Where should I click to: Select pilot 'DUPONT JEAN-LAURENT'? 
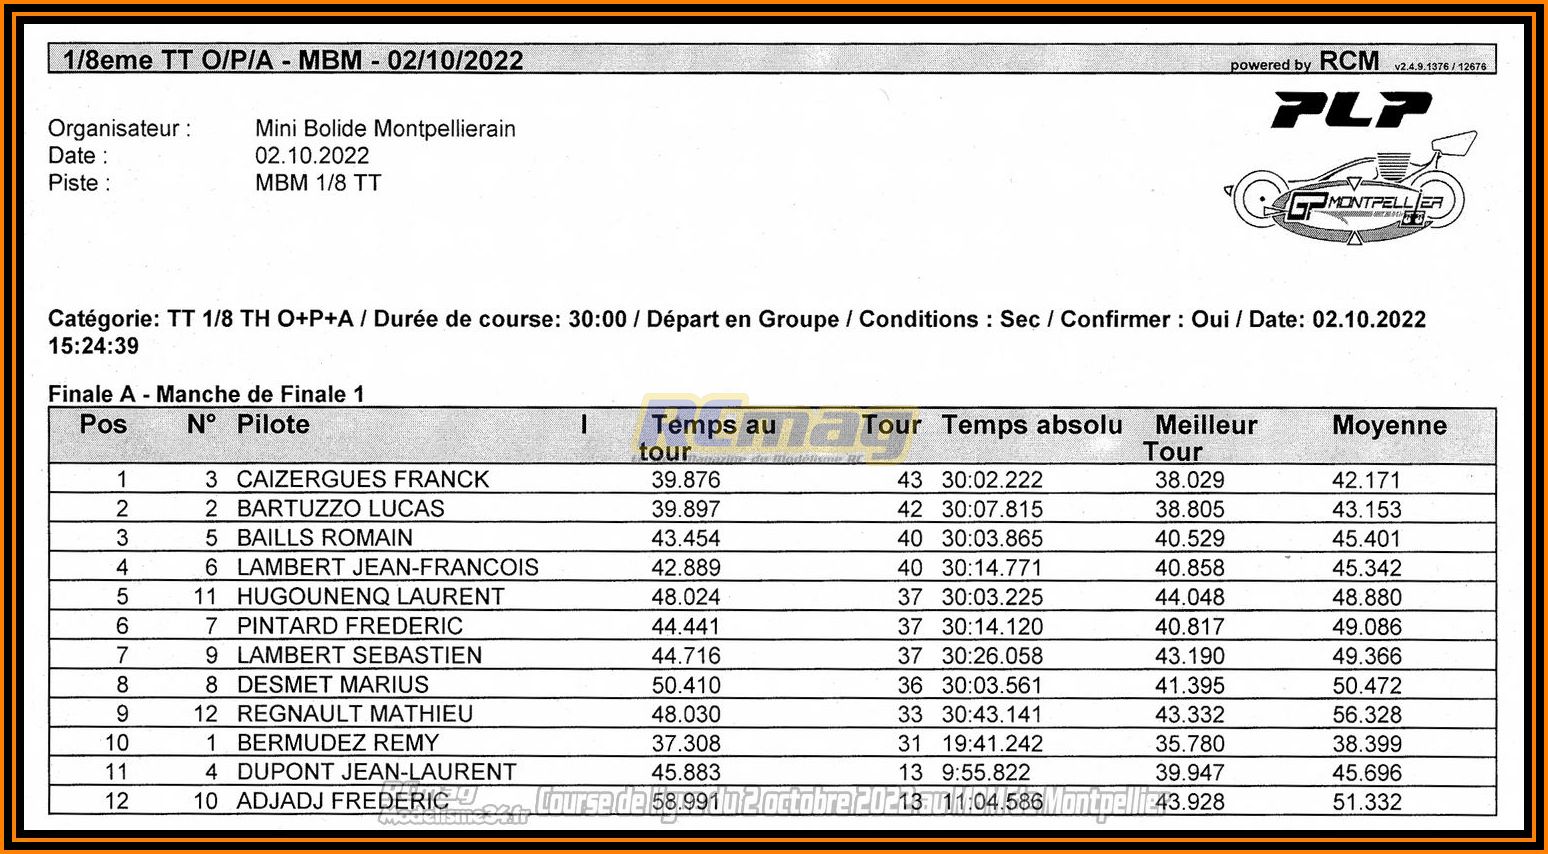377,772
